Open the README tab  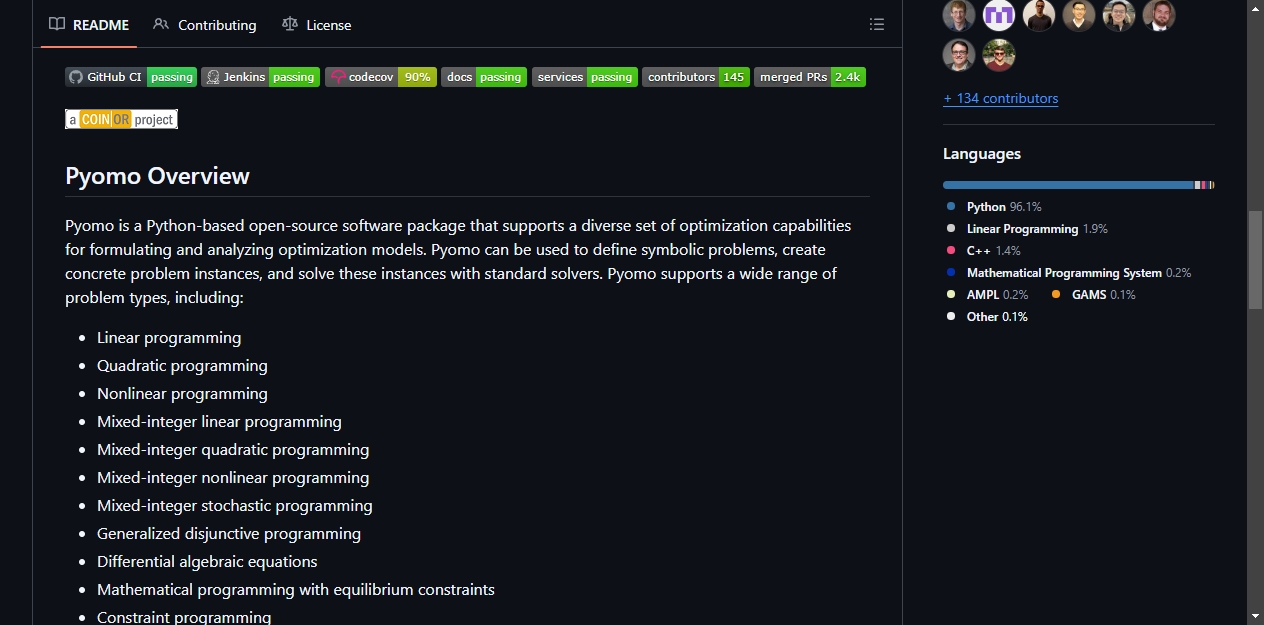(x=89, y=25)
